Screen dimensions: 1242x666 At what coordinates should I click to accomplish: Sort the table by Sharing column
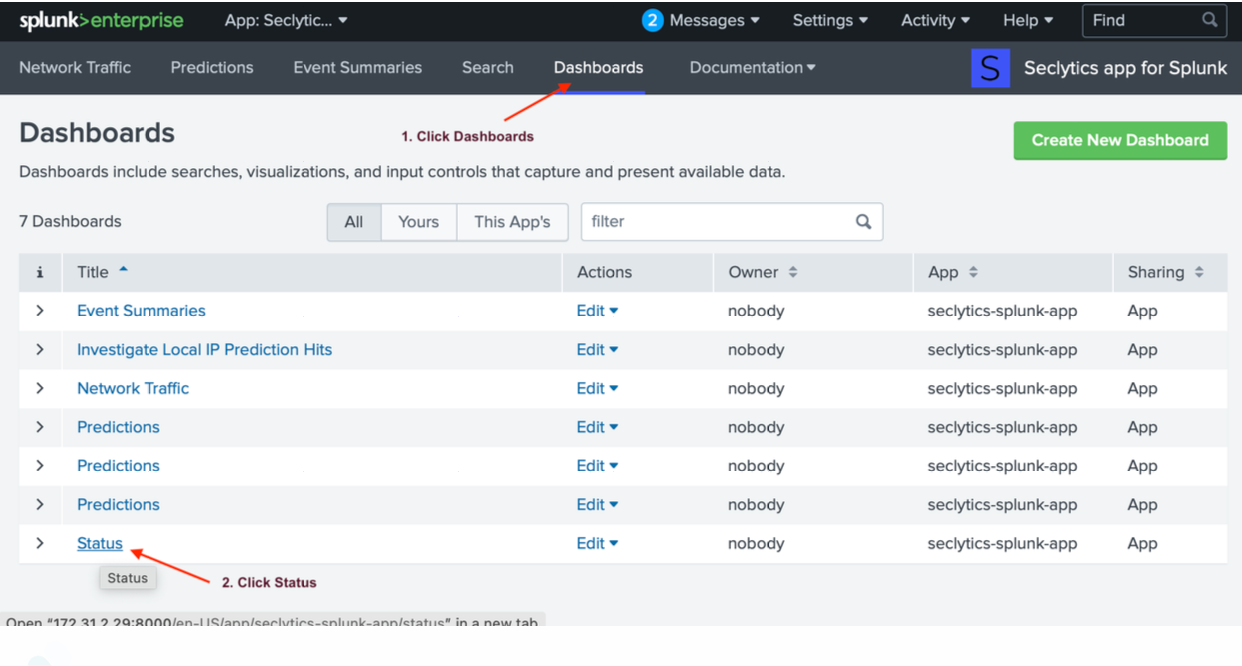(1166, 272)
